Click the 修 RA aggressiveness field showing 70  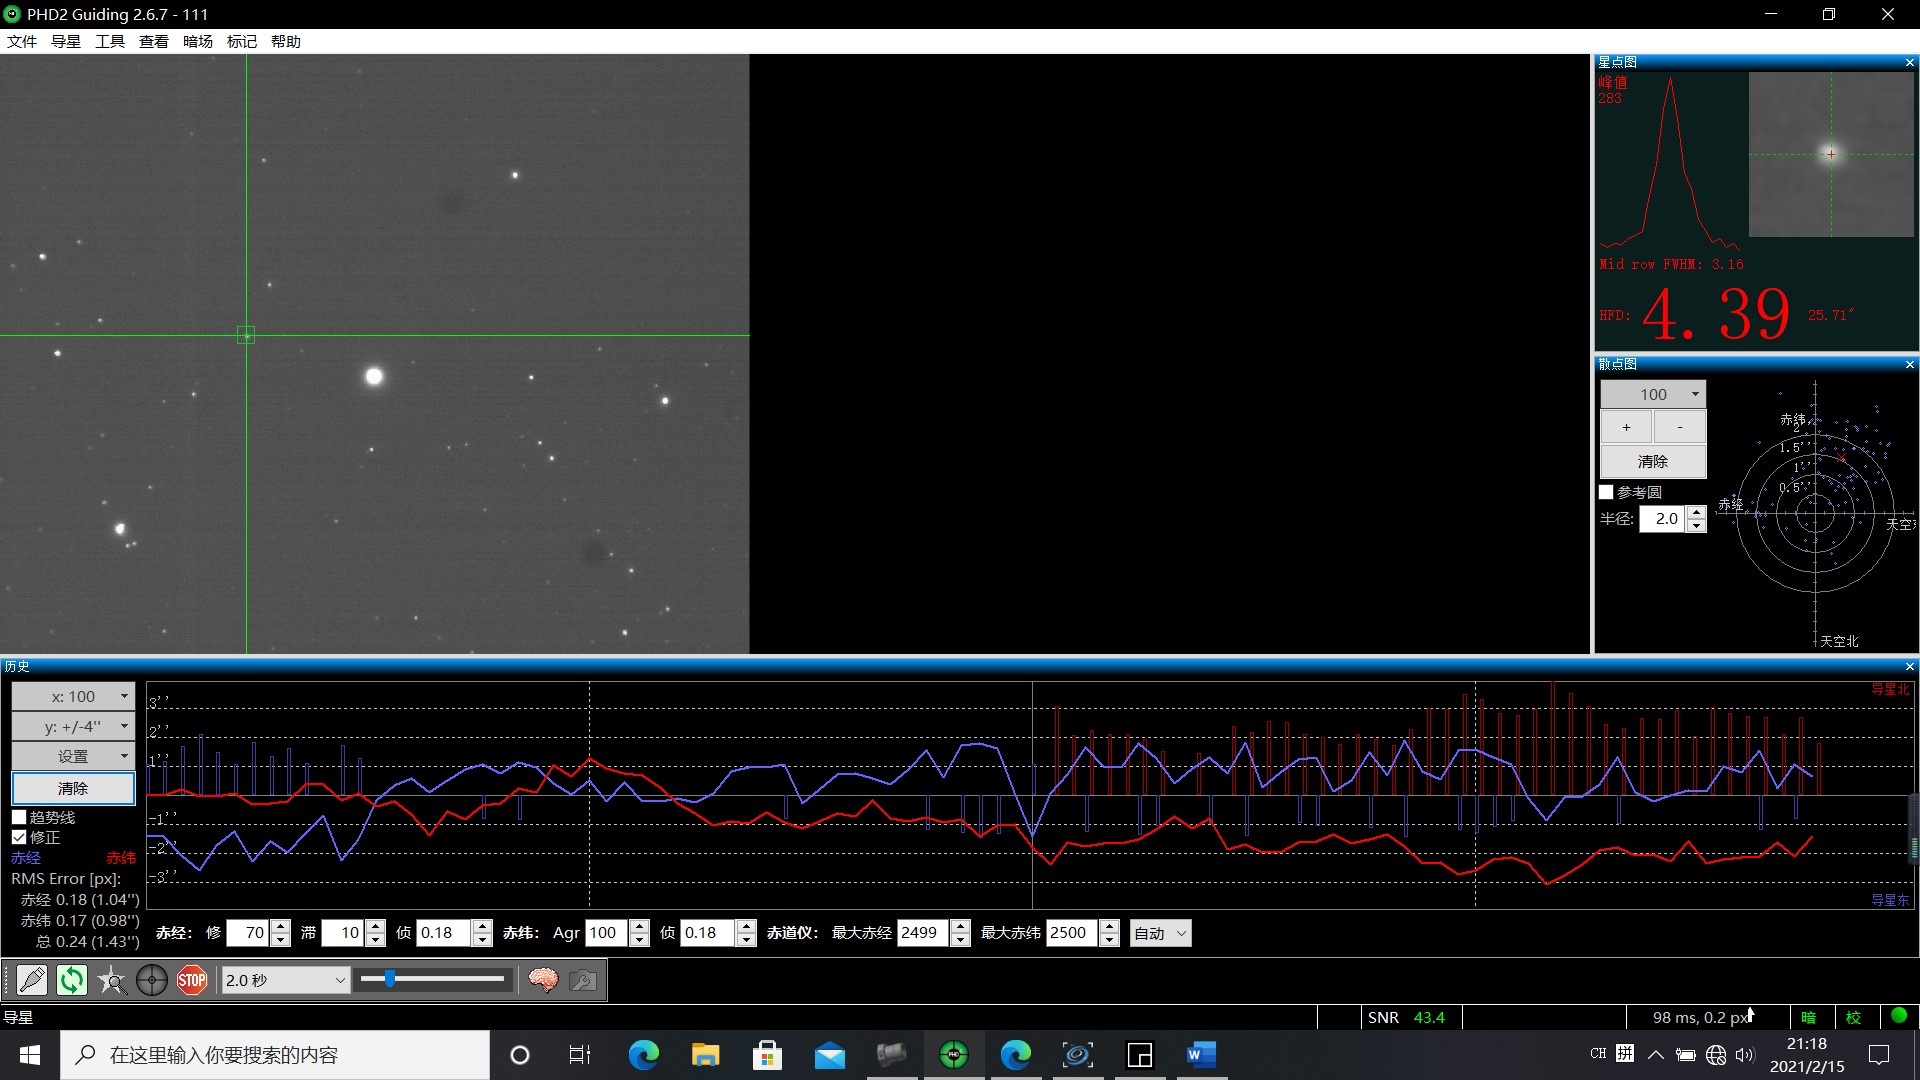point(248,933)
